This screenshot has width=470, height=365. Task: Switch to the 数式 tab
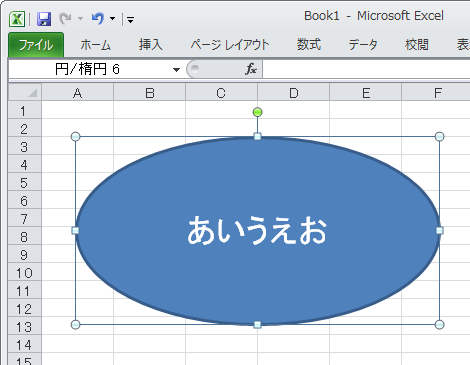coord(309,45)
